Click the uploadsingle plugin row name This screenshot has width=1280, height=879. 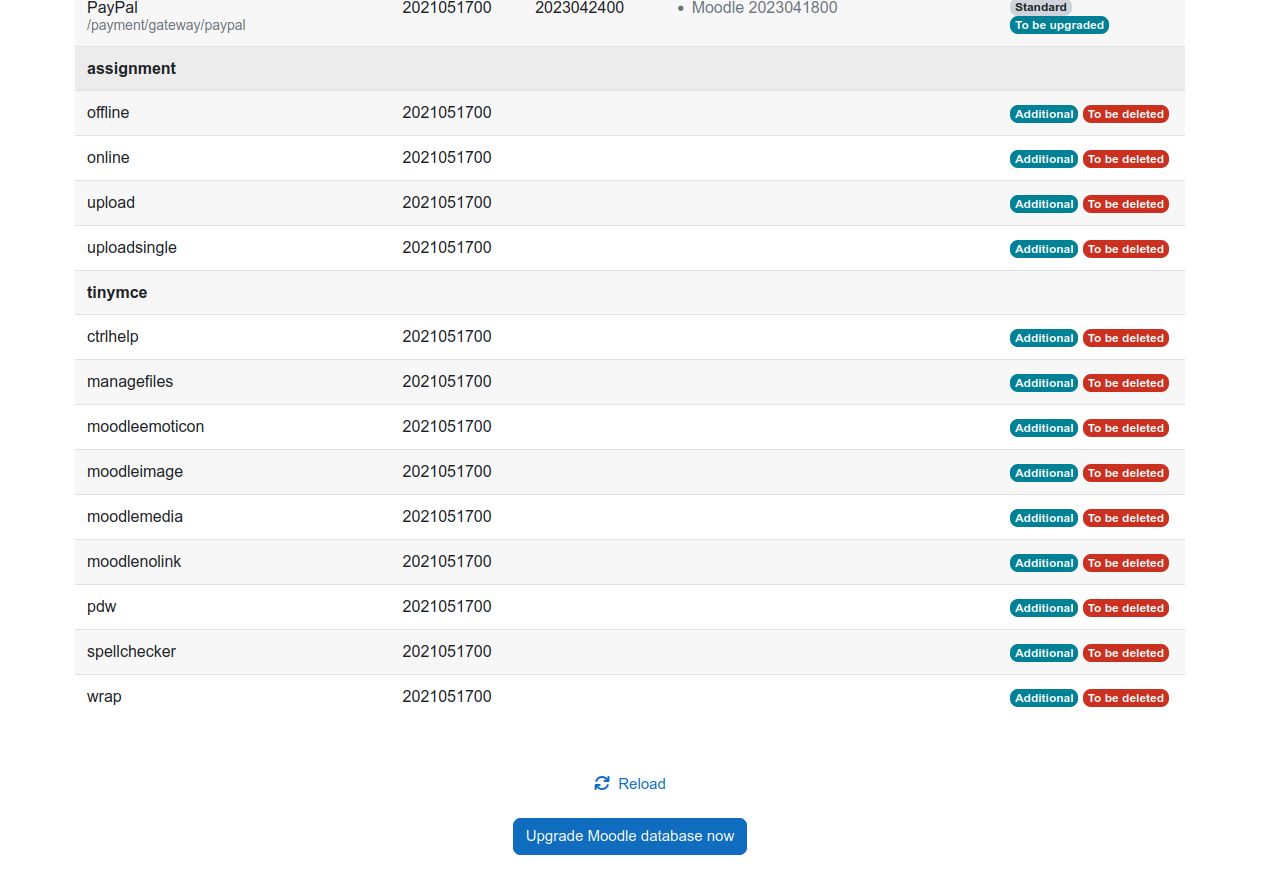132,248
